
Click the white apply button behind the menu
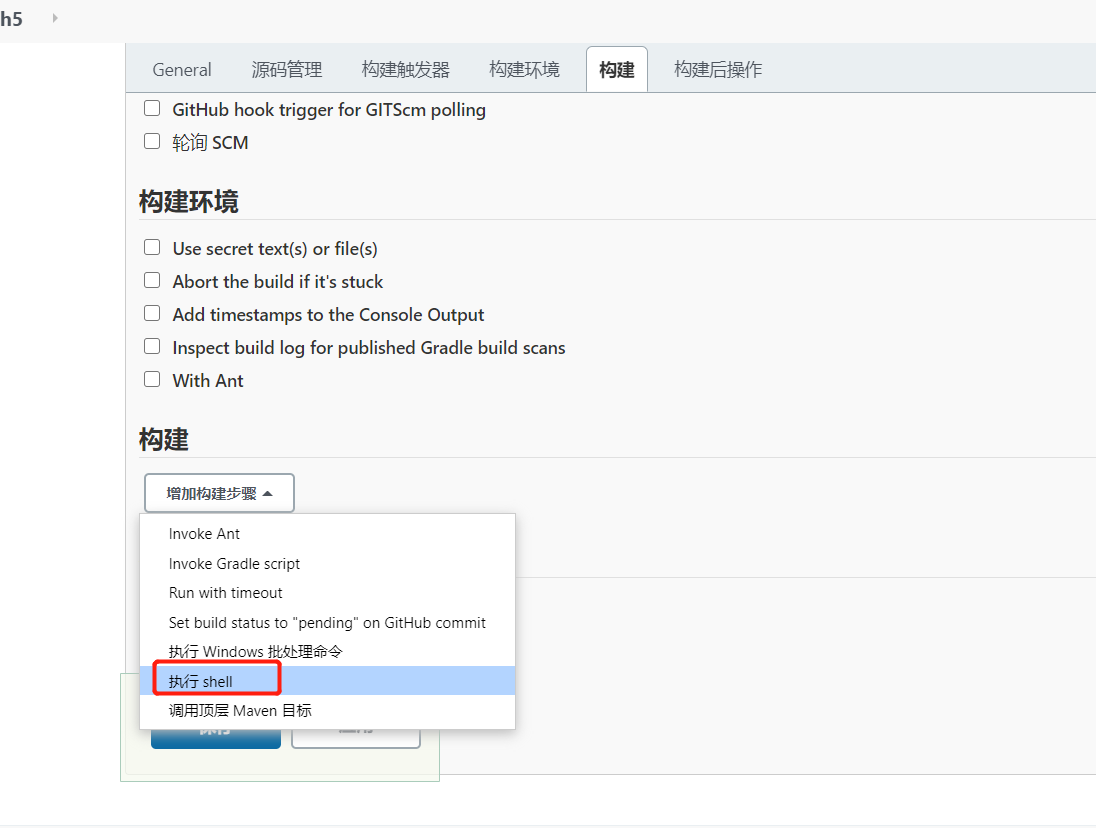(x=356, y=739)
